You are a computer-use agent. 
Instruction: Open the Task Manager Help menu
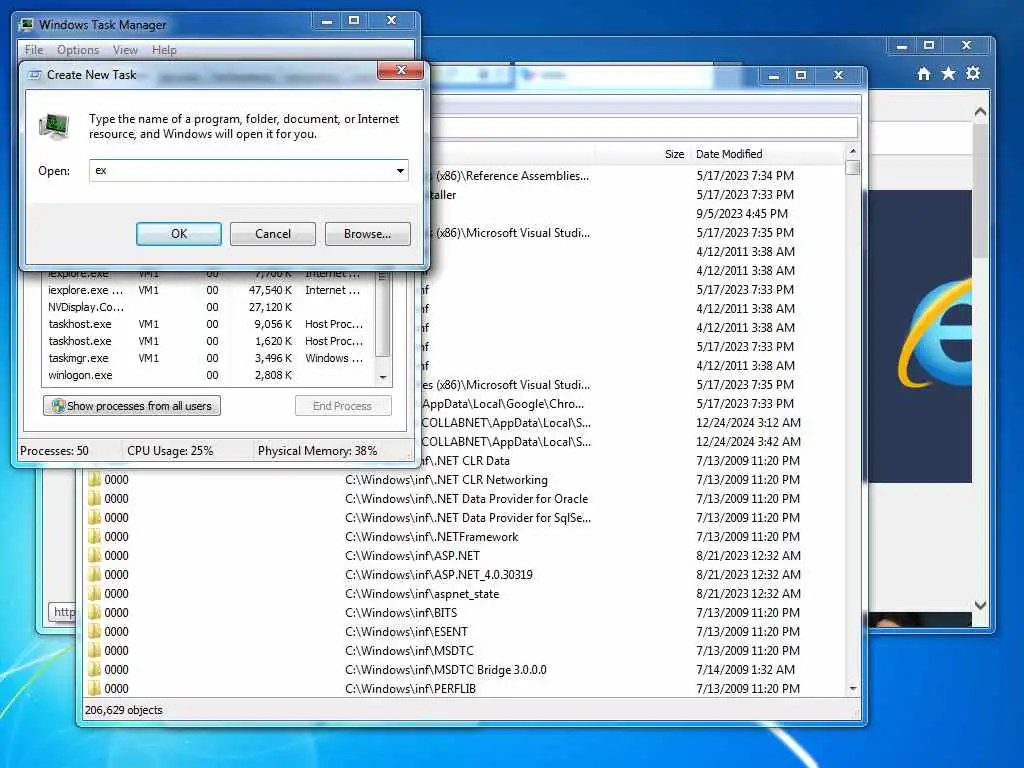(164, 50)
